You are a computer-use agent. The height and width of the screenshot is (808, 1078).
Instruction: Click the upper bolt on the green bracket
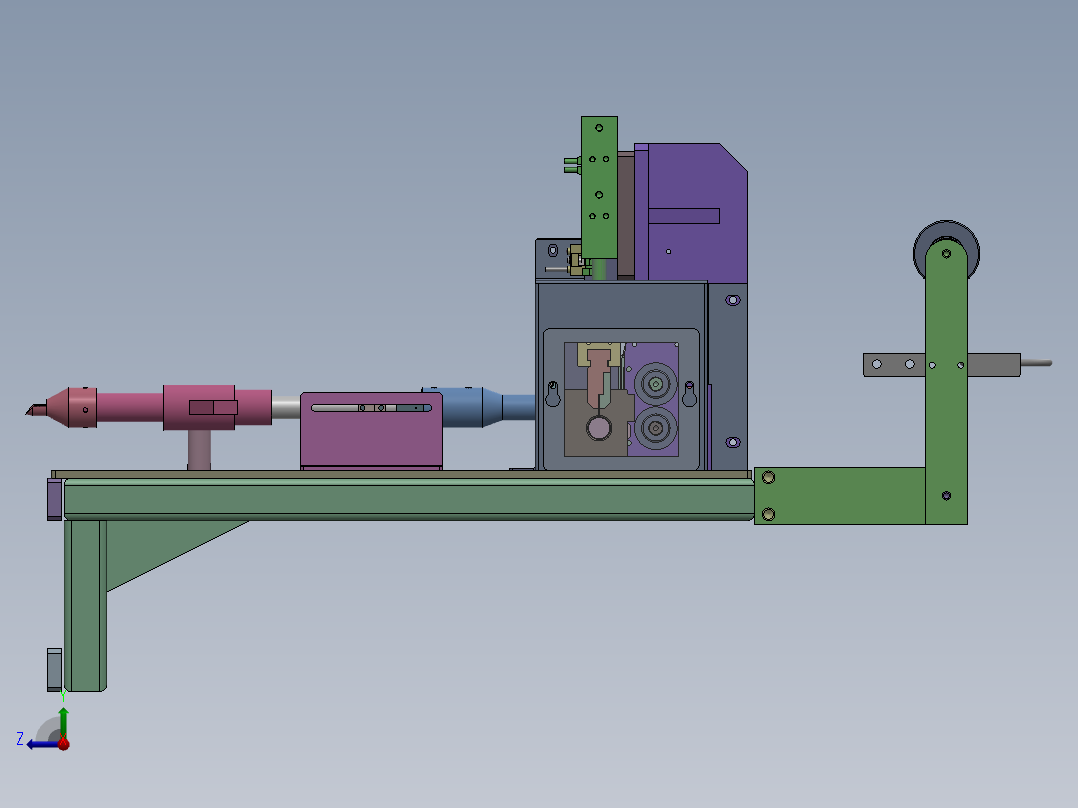coord(769,477)
